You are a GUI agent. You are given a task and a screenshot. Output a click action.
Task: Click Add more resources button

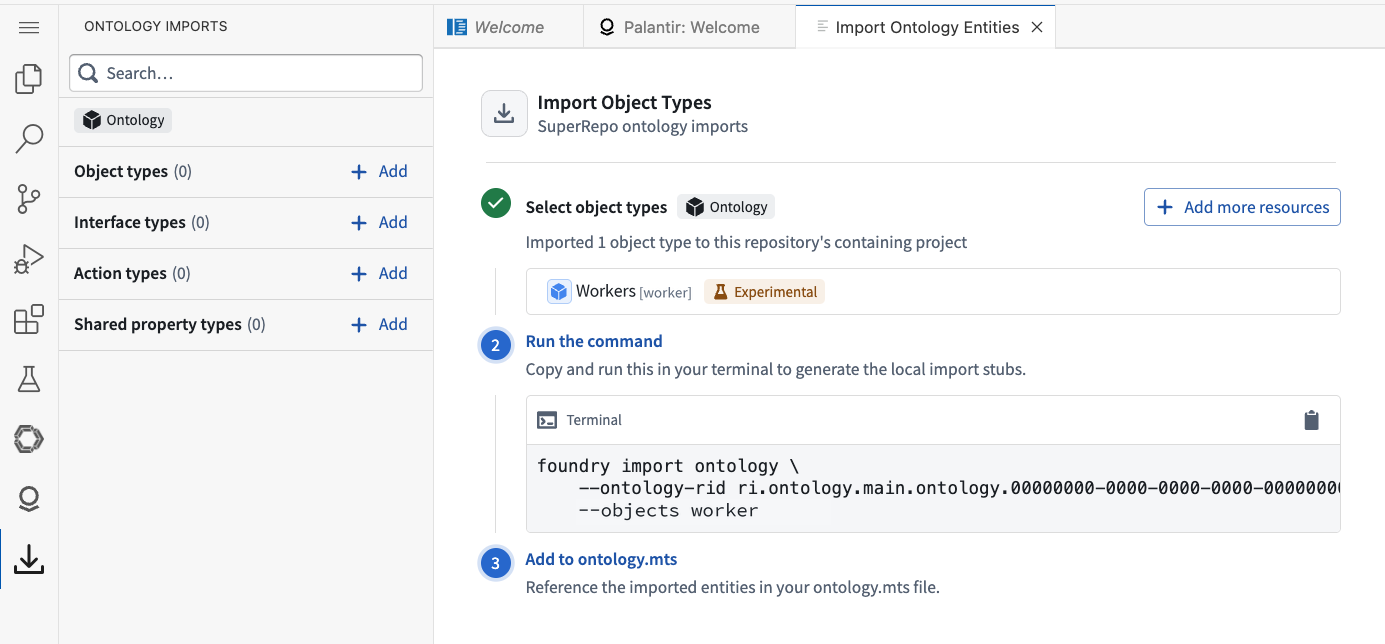point(1242,207)
